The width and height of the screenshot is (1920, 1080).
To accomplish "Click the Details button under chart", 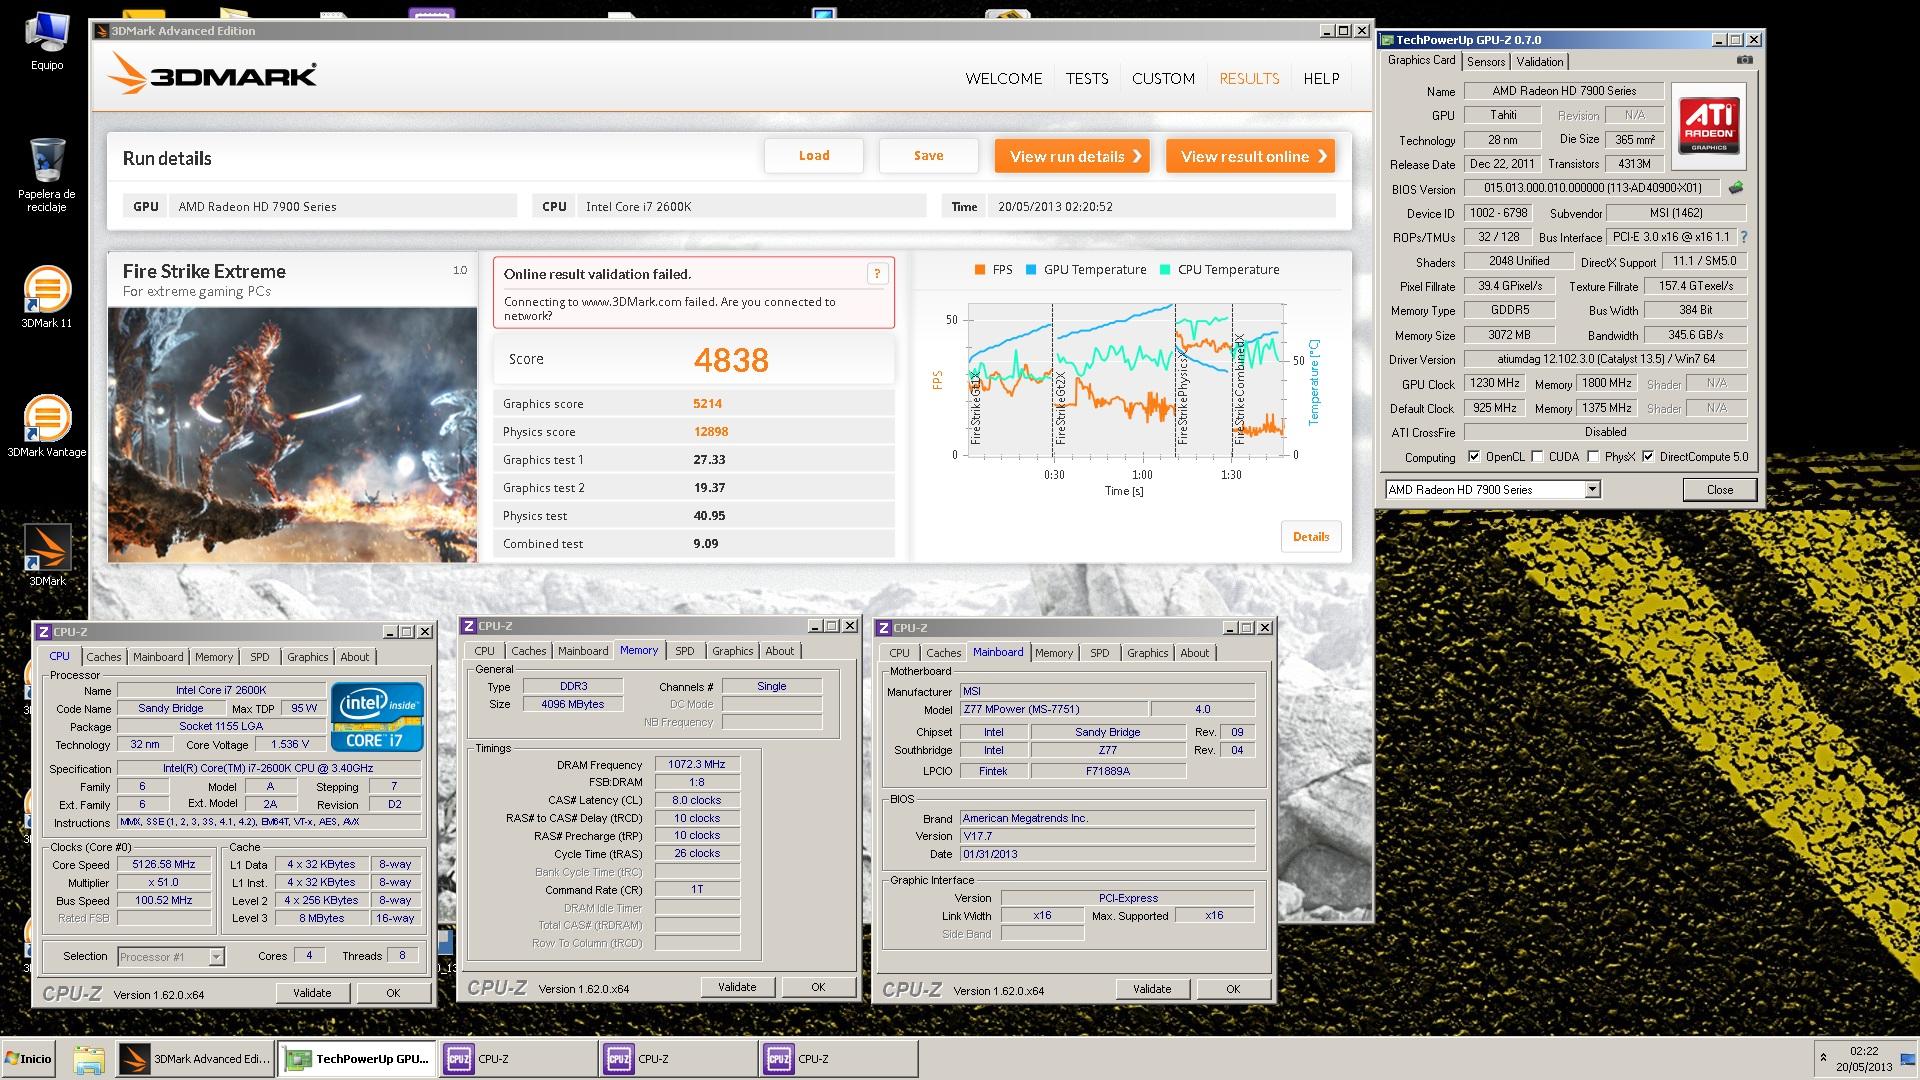I will pos(1310,537).
